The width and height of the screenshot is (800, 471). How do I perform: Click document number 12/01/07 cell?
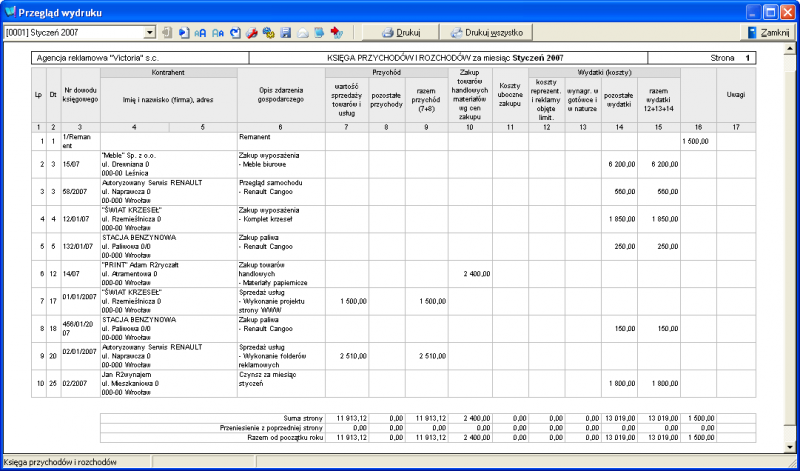pos(81,219)
